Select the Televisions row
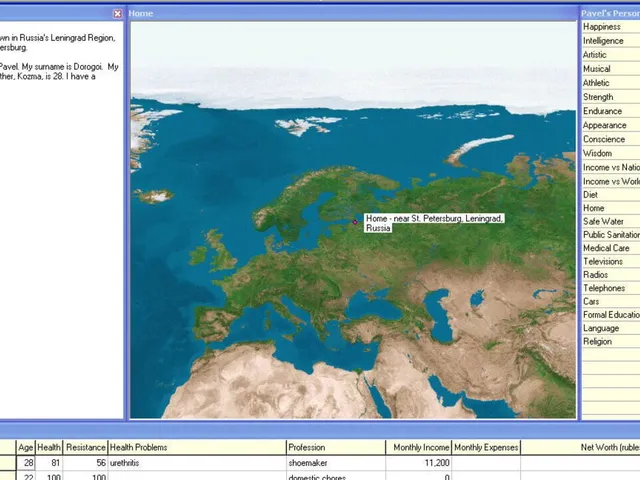Screen dimensions: 640x480 [x=611, y=262]
